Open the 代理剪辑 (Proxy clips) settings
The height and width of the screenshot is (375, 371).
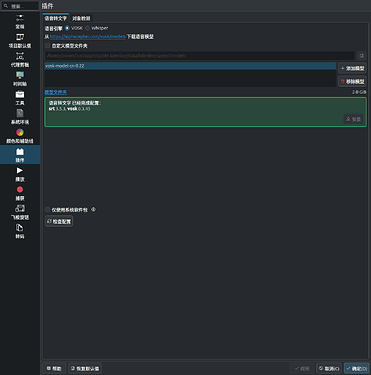click(x=20, y=60)
